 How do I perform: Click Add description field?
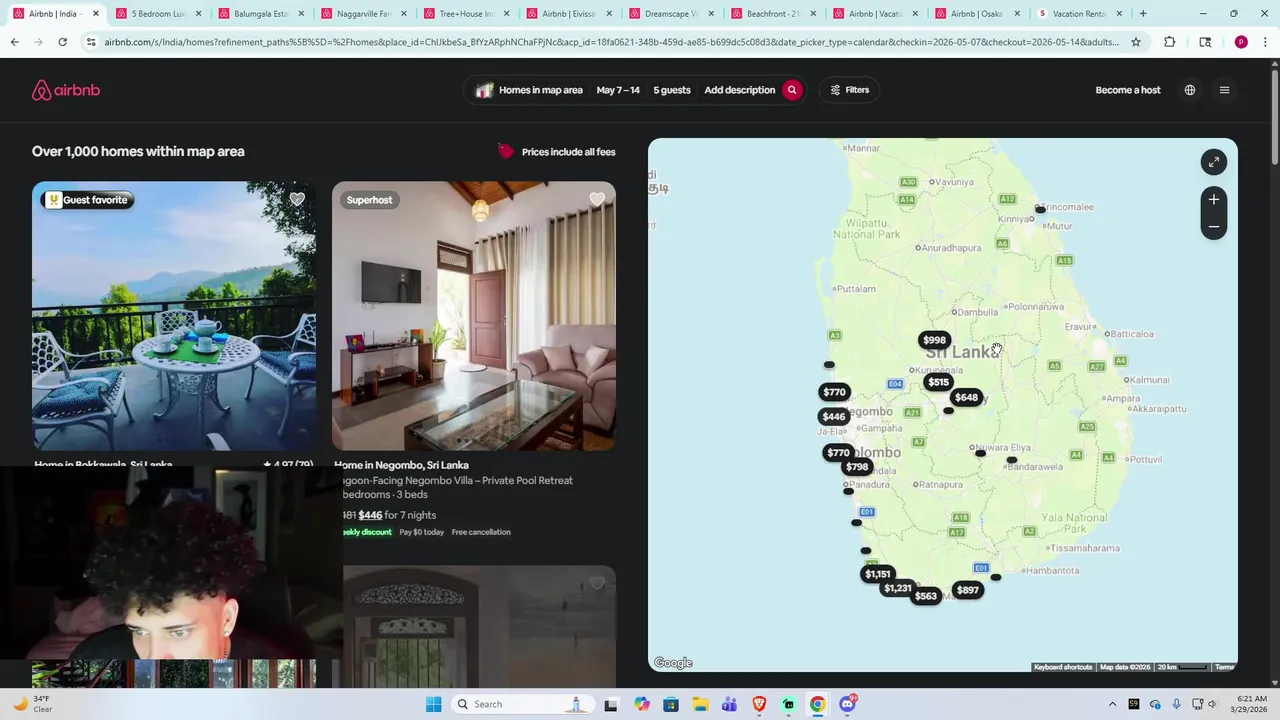click(x=740, y=90)
